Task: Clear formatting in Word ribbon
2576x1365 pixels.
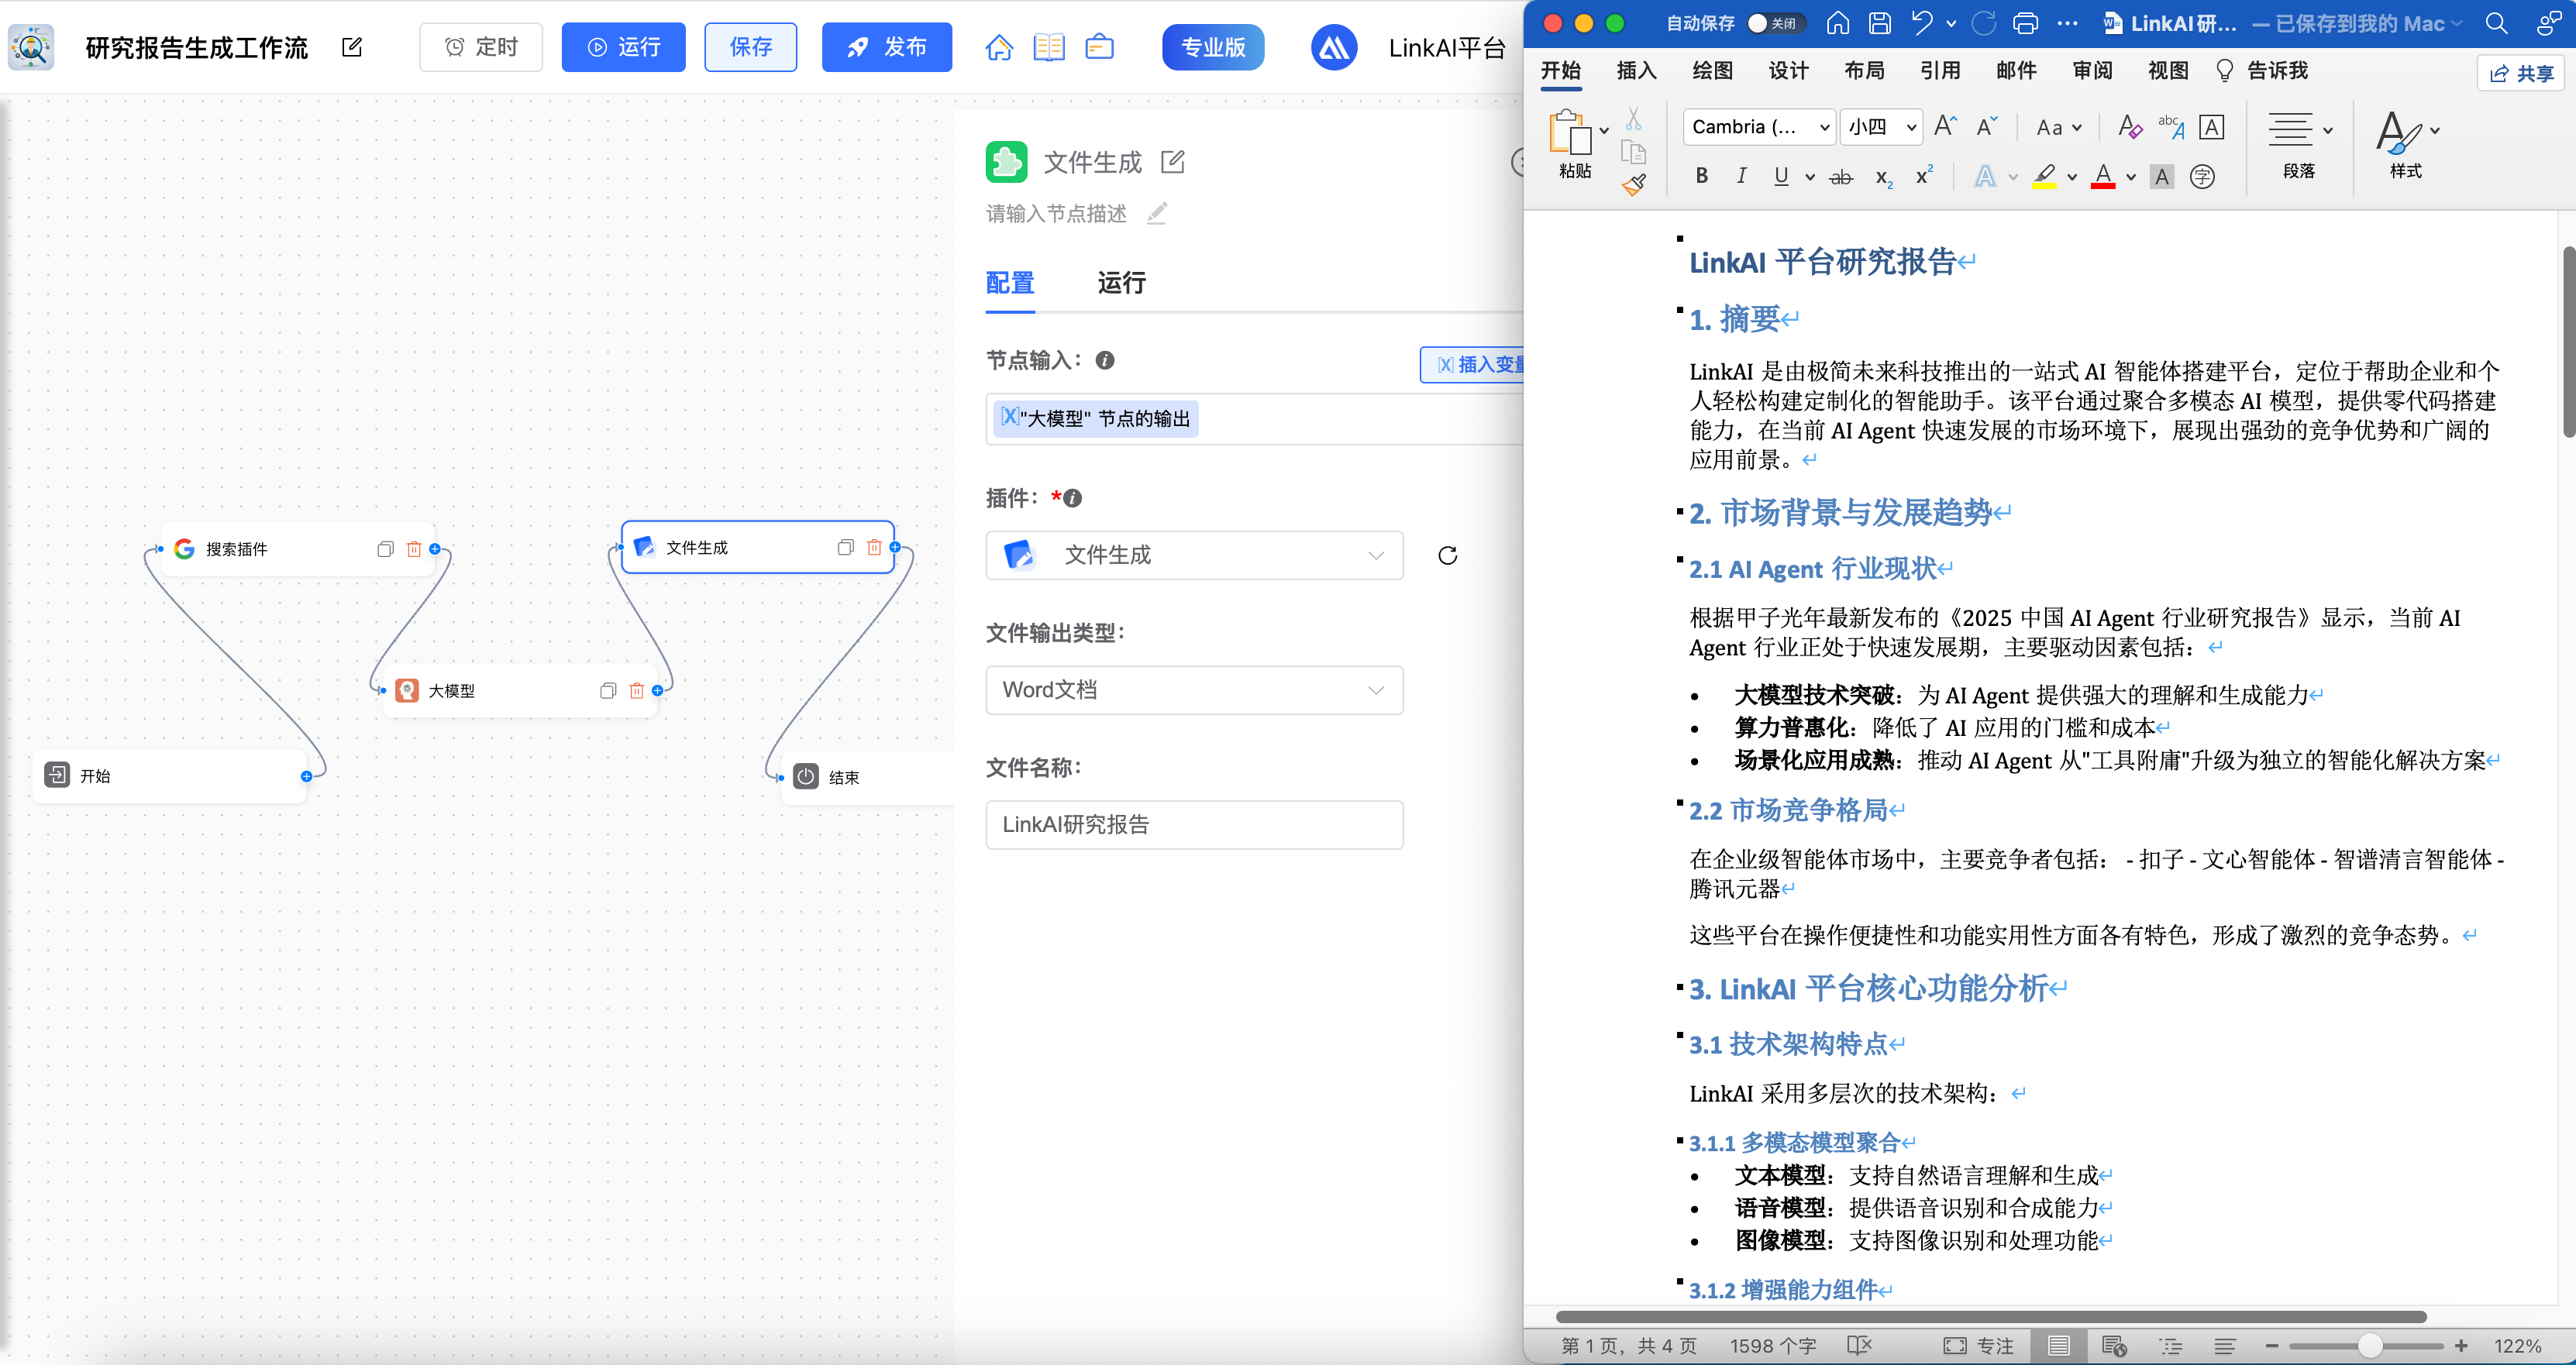Action: 2129,127
